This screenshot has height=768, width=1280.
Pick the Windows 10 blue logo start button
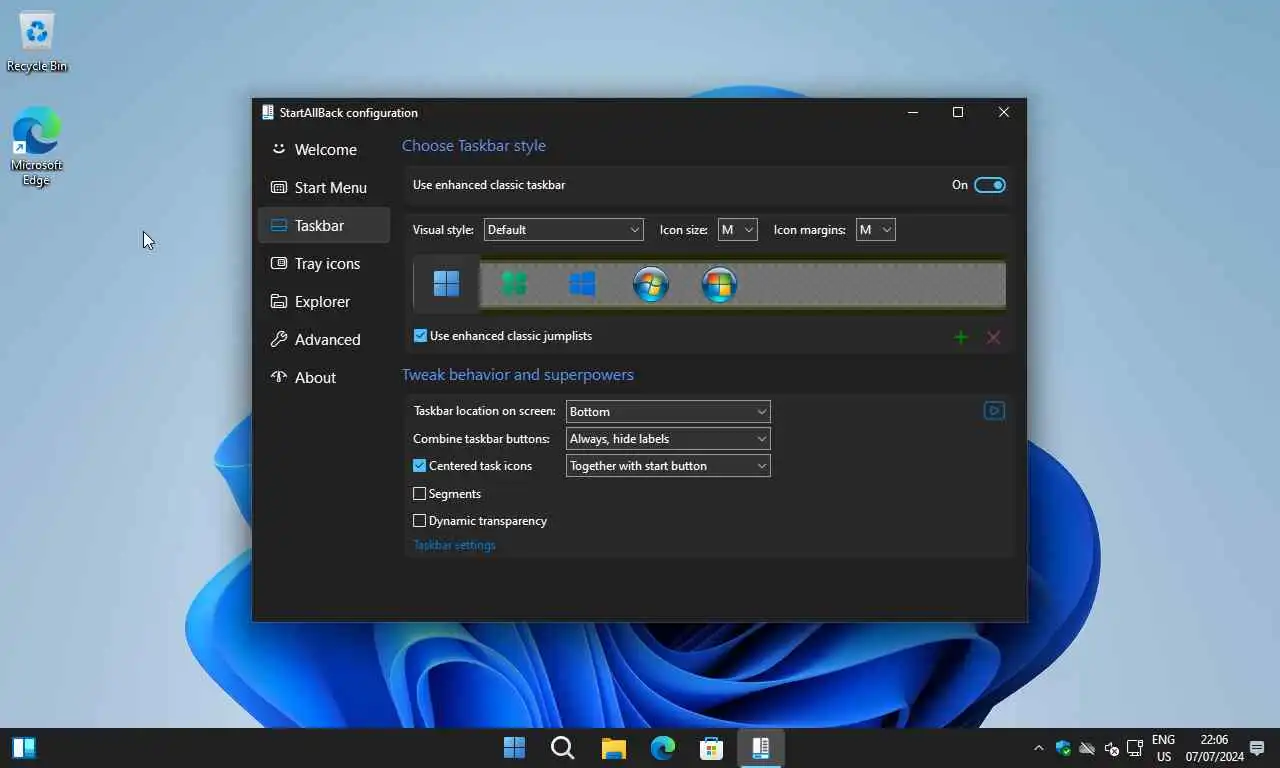[x=582, y=285]
